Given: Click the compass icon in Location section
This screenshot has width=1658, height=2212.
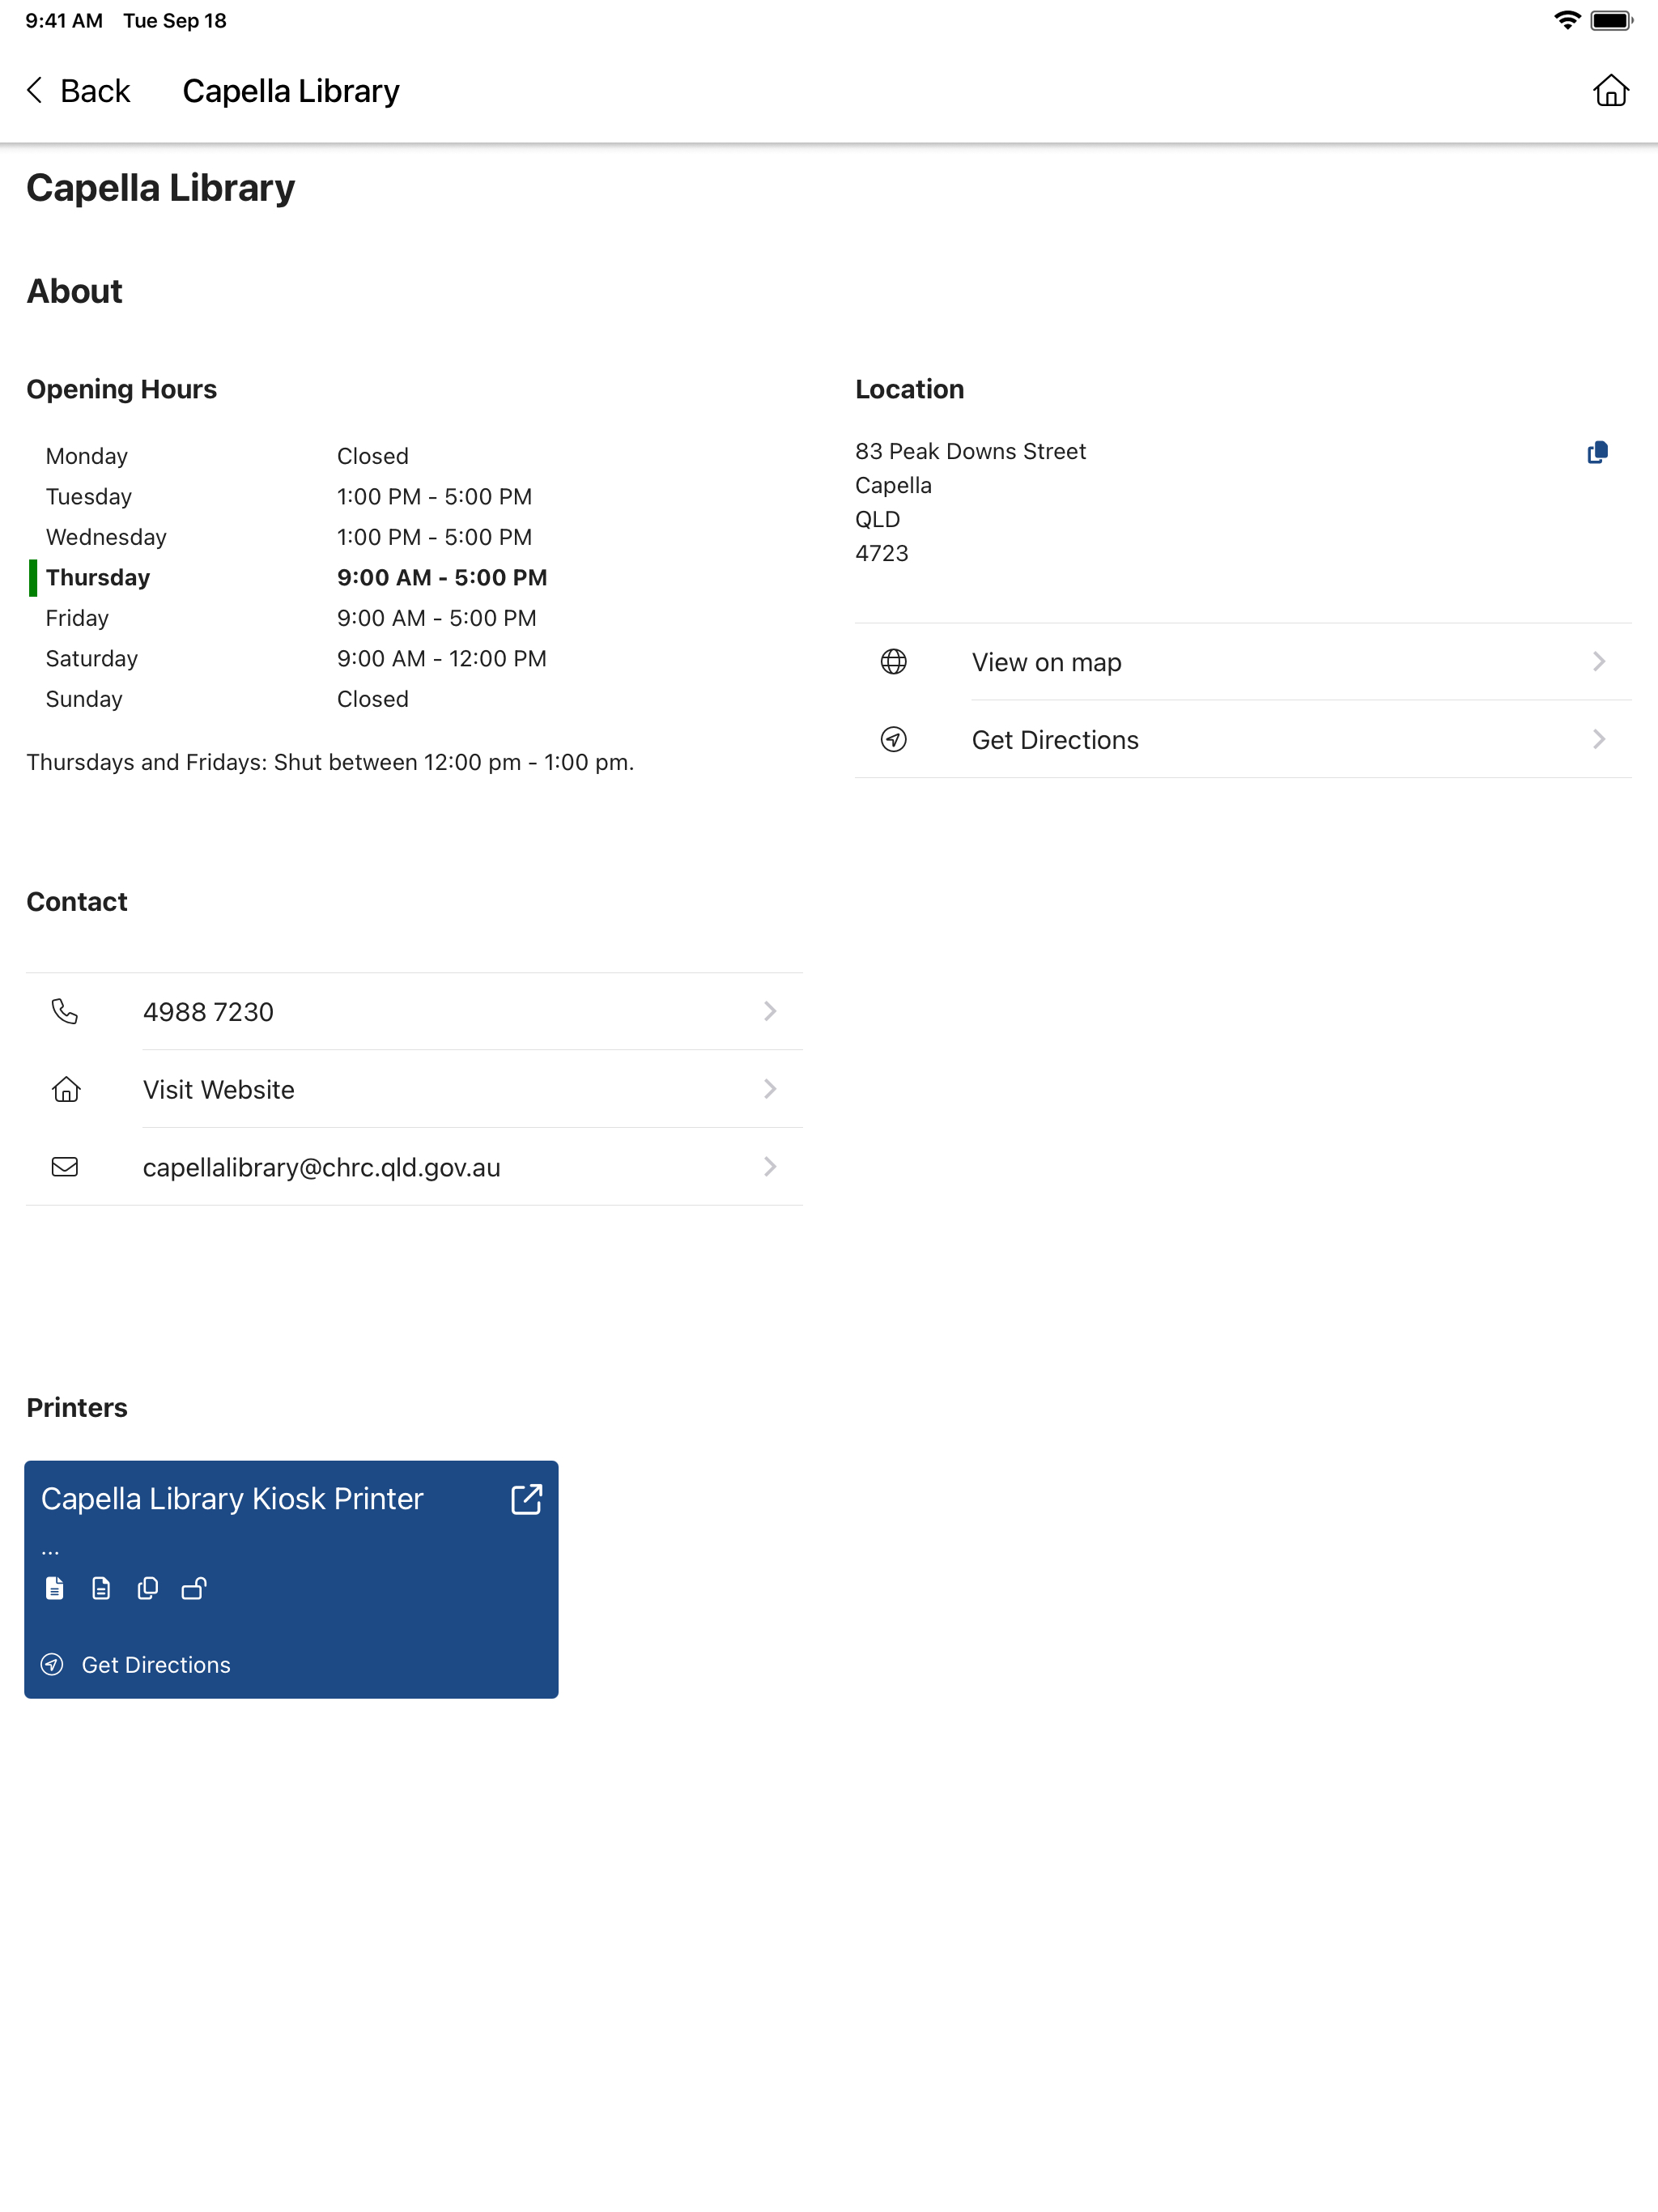Looking at the screenshot, I should (893, 739).
